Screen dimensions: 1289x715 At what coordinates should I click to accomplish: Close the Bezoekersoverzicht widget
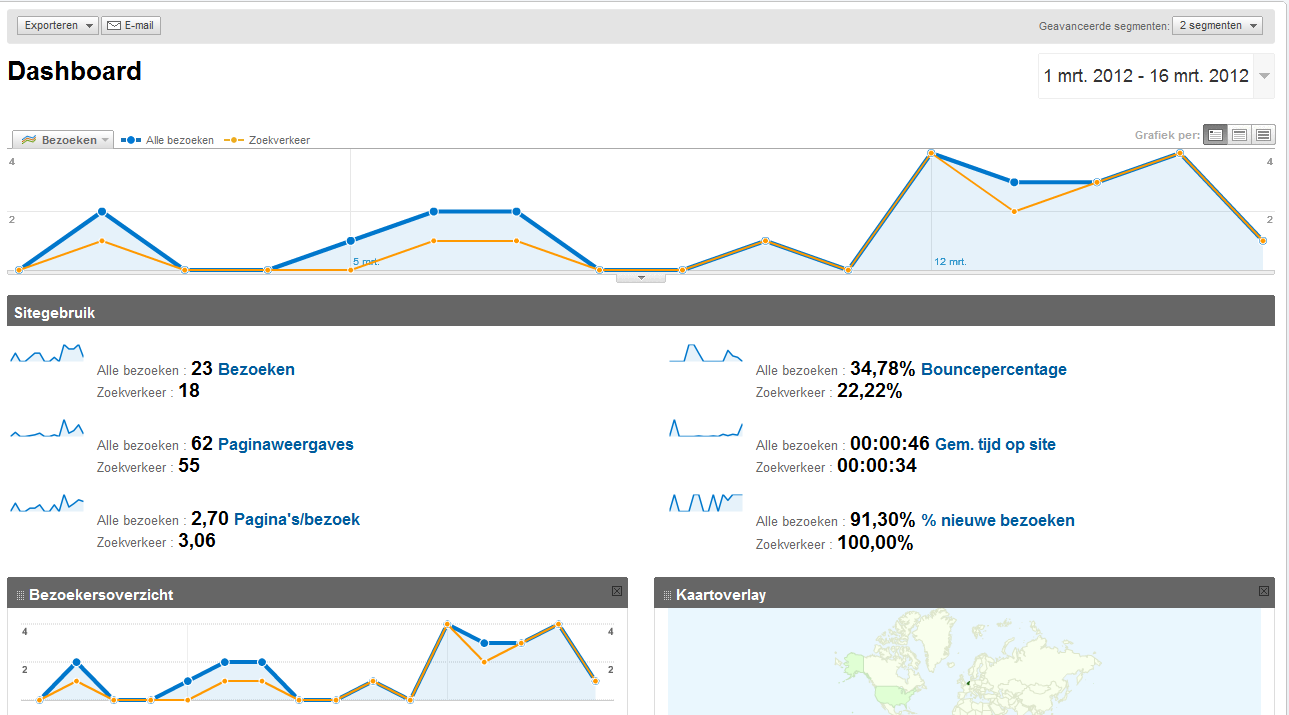[x=617, y=591]
